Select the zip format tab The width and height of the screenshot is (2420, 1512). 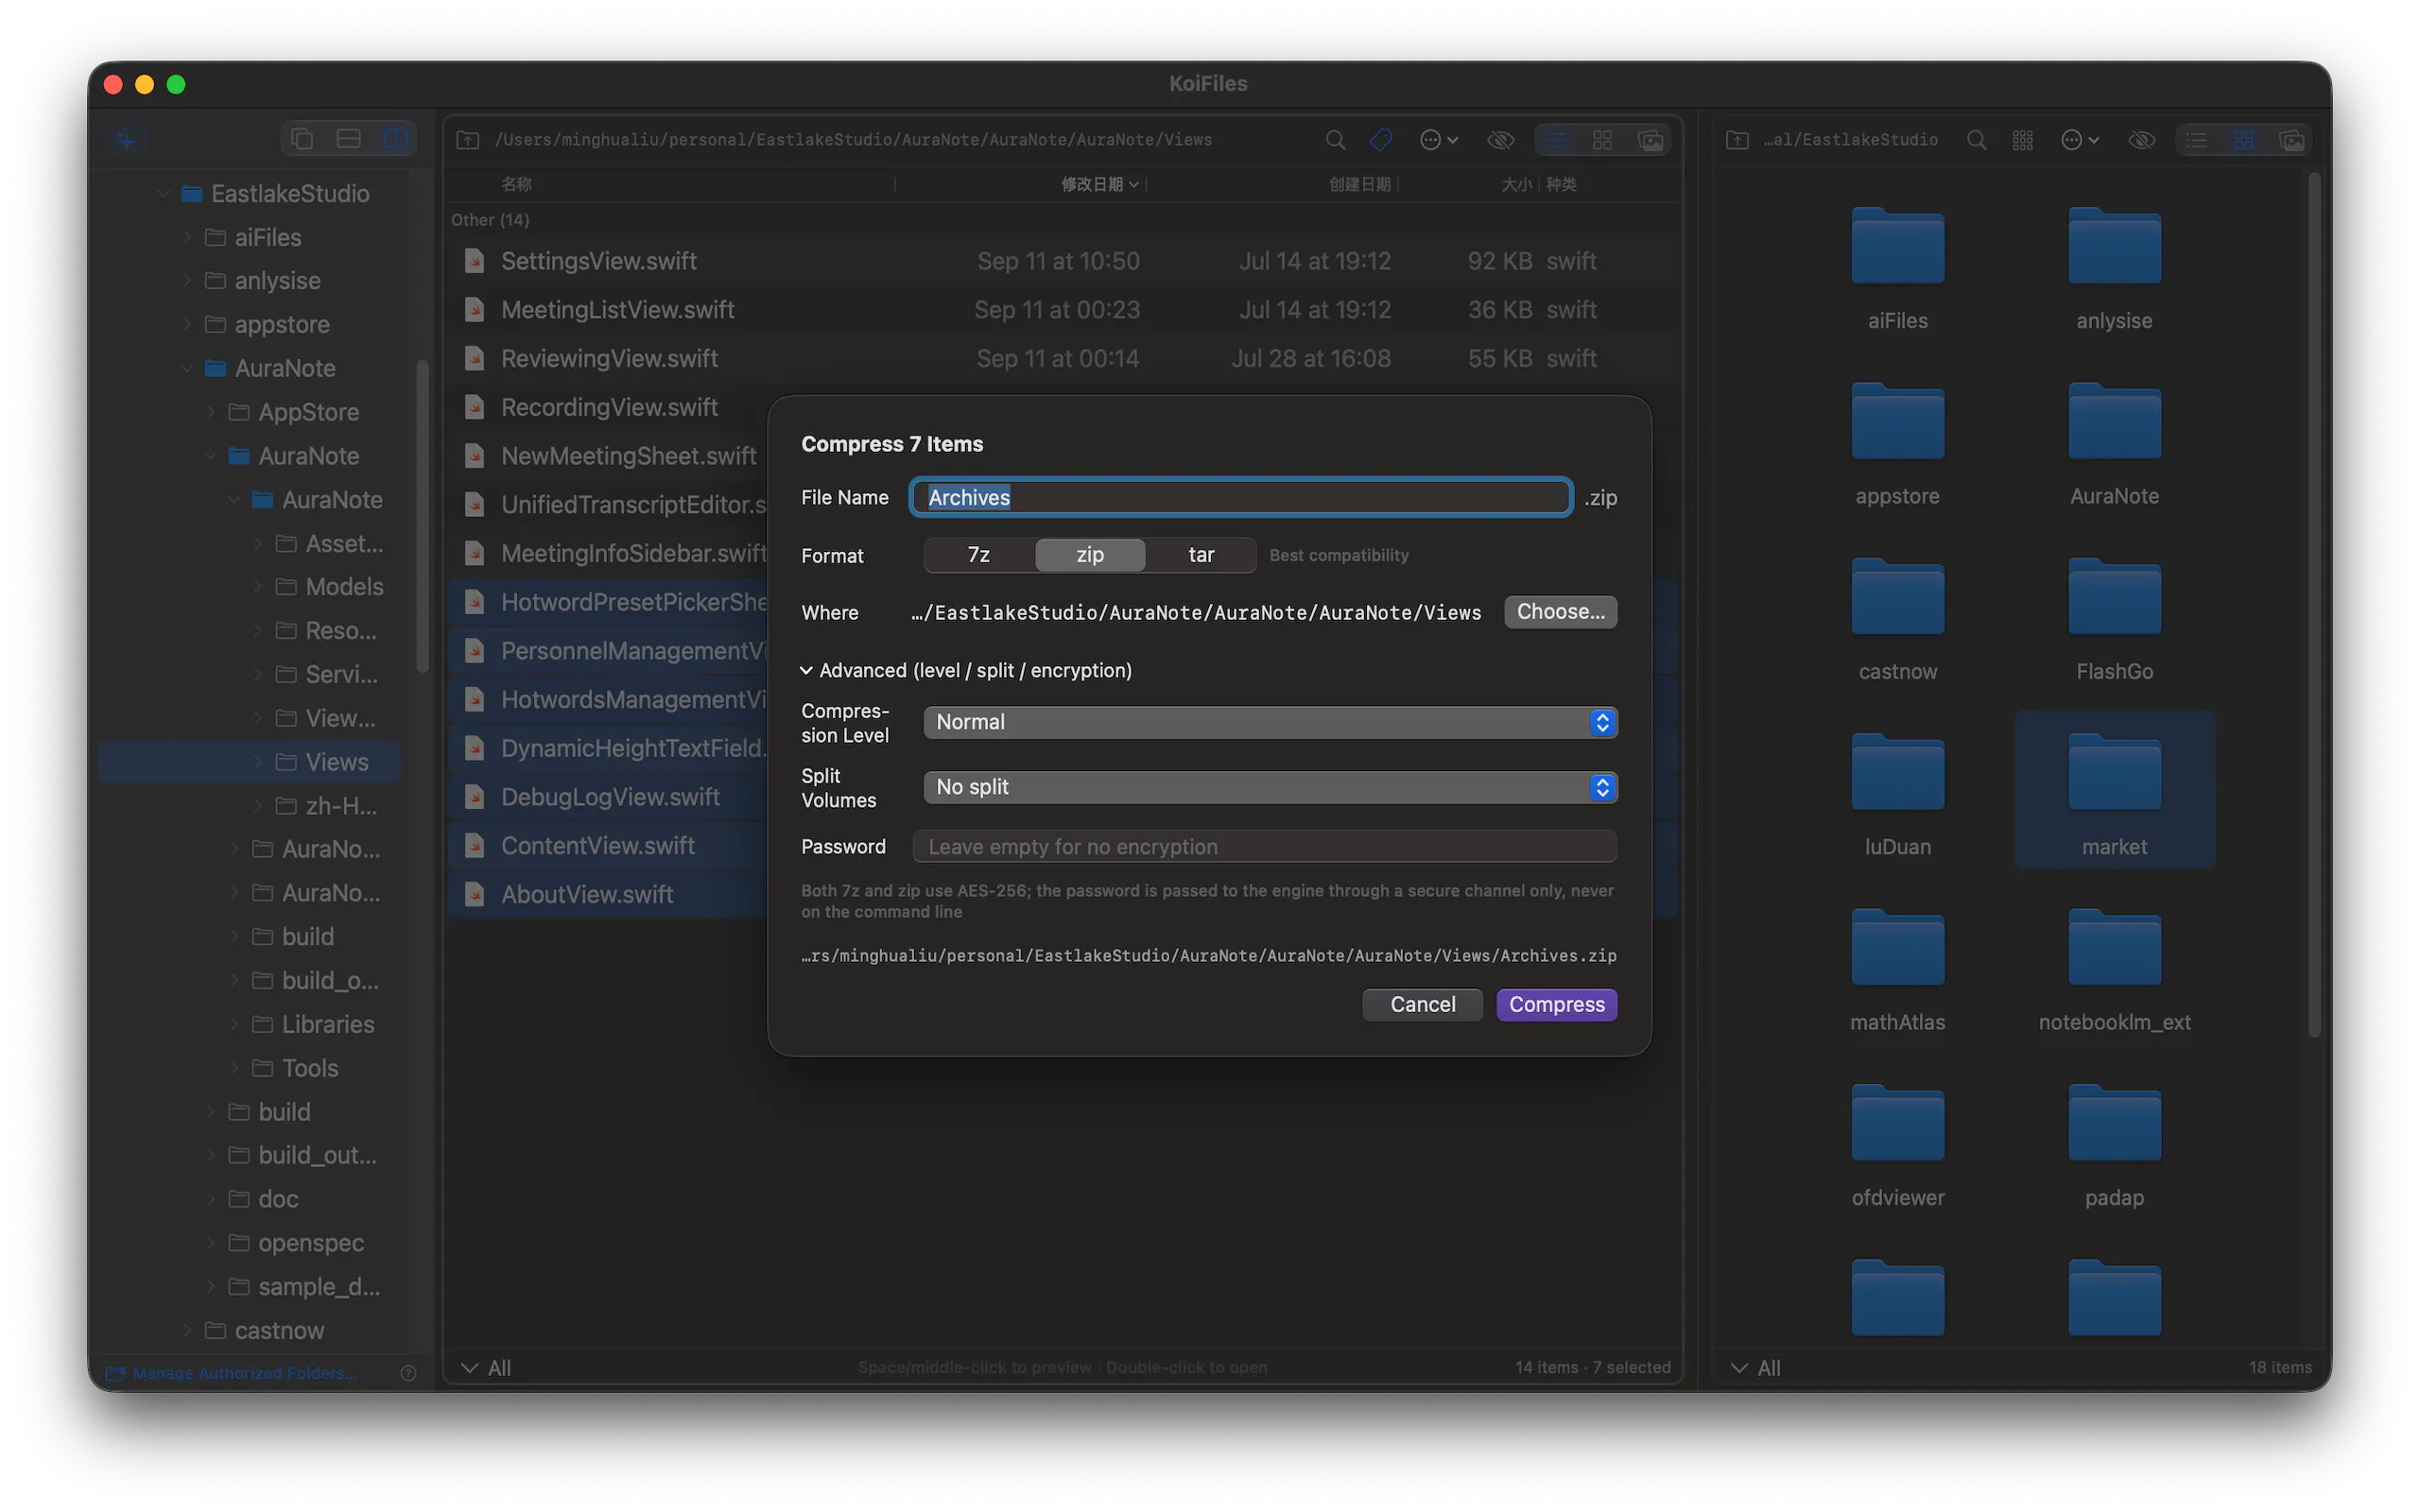1090,555
